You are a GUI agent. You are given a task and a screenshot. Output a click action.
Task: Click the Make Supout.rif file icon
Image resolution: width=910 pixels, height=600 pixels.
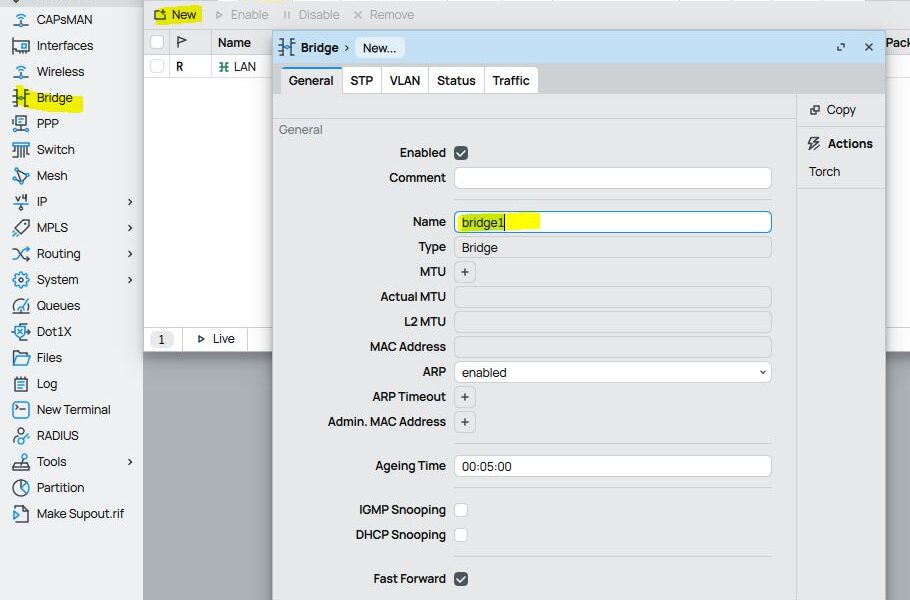[x=20, y=514]
